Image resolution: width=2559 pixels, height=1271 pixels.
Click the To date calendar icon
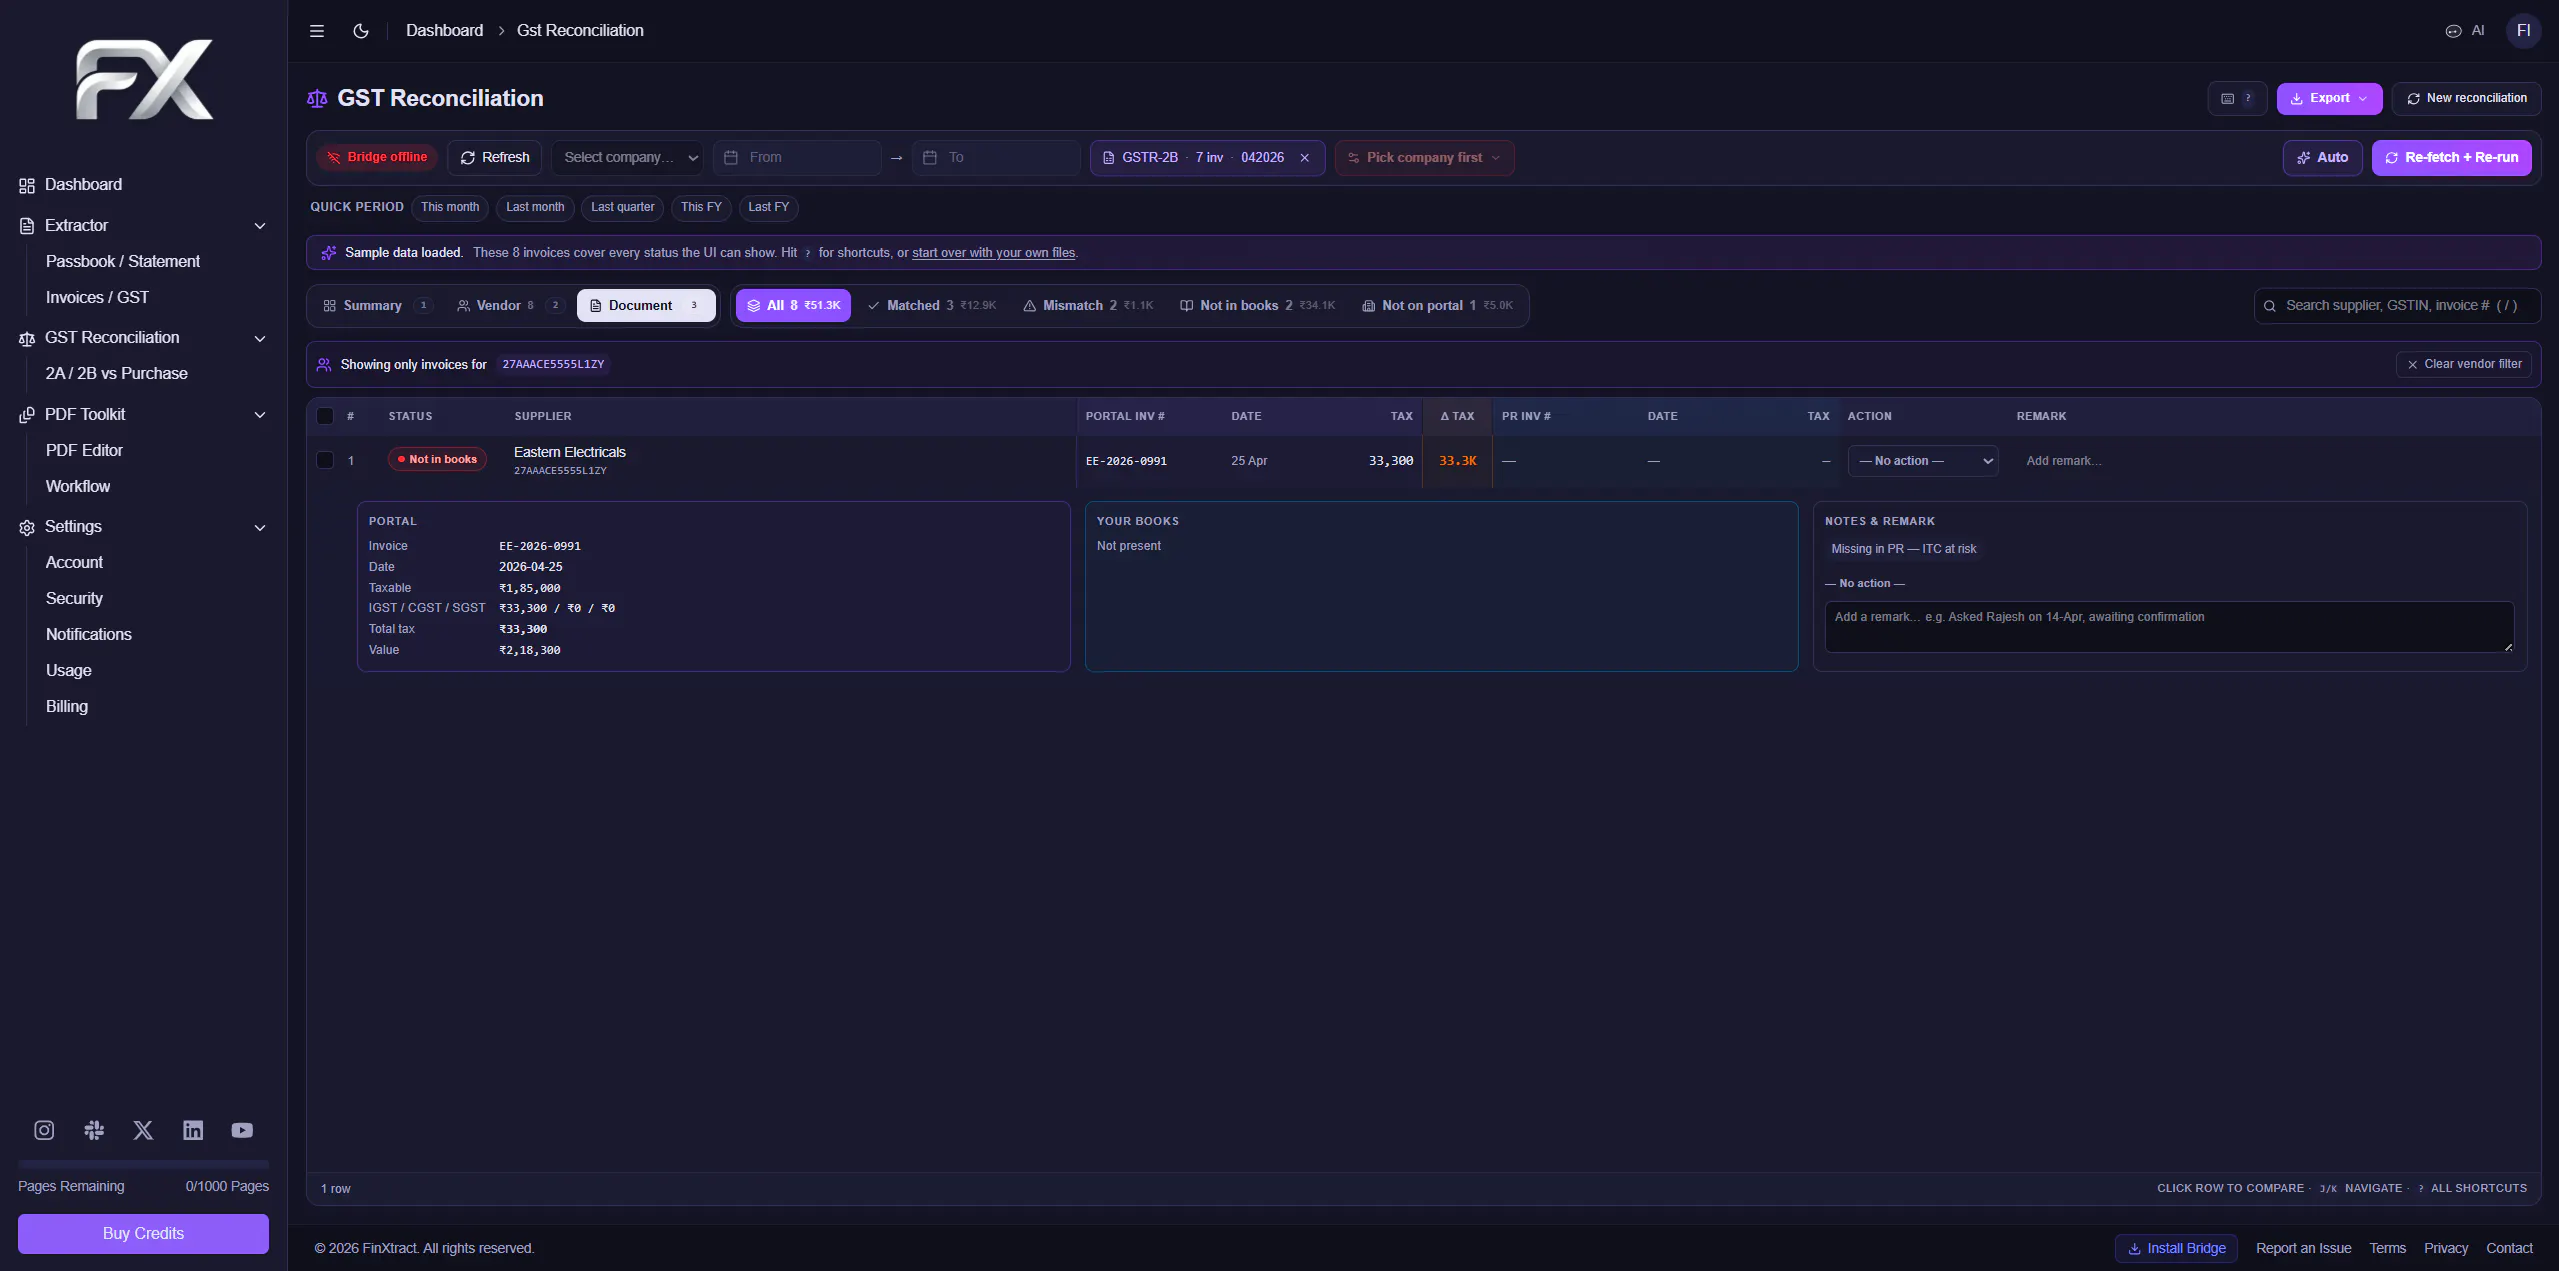point(930,158)
